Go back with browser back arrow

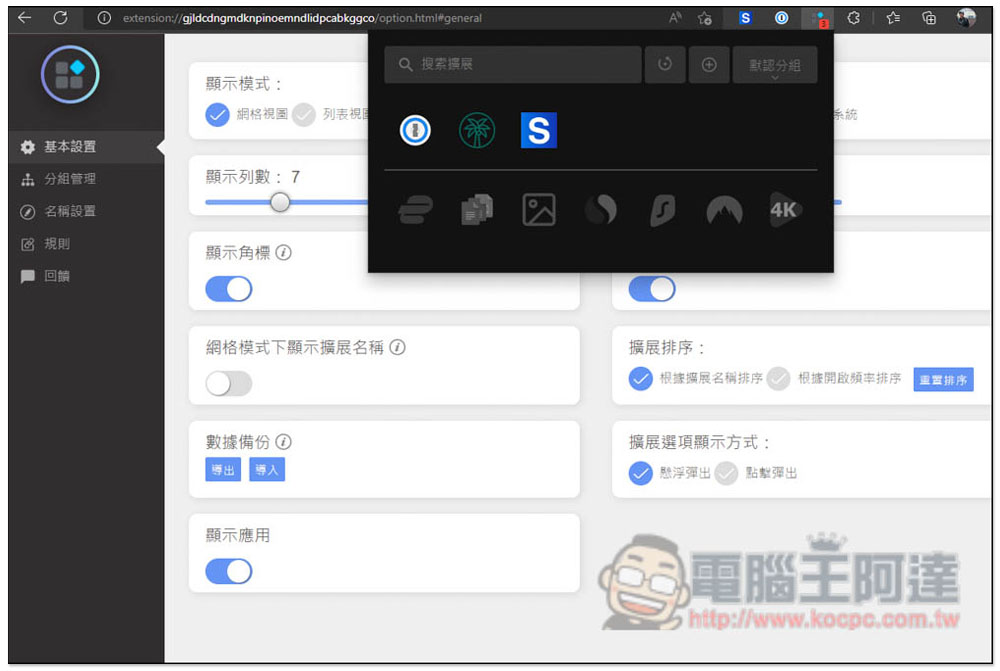pyautogui.click(x=25, y=18)
